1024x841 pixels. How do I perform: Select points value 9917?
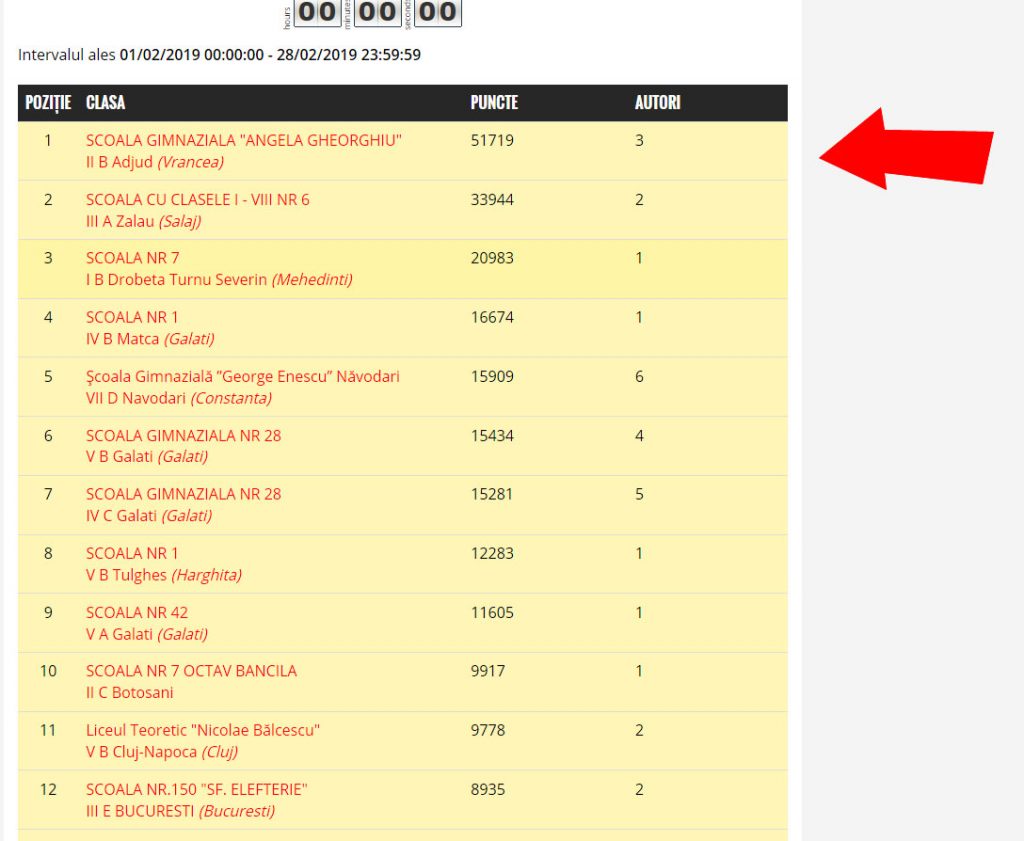tap(488, 671)
